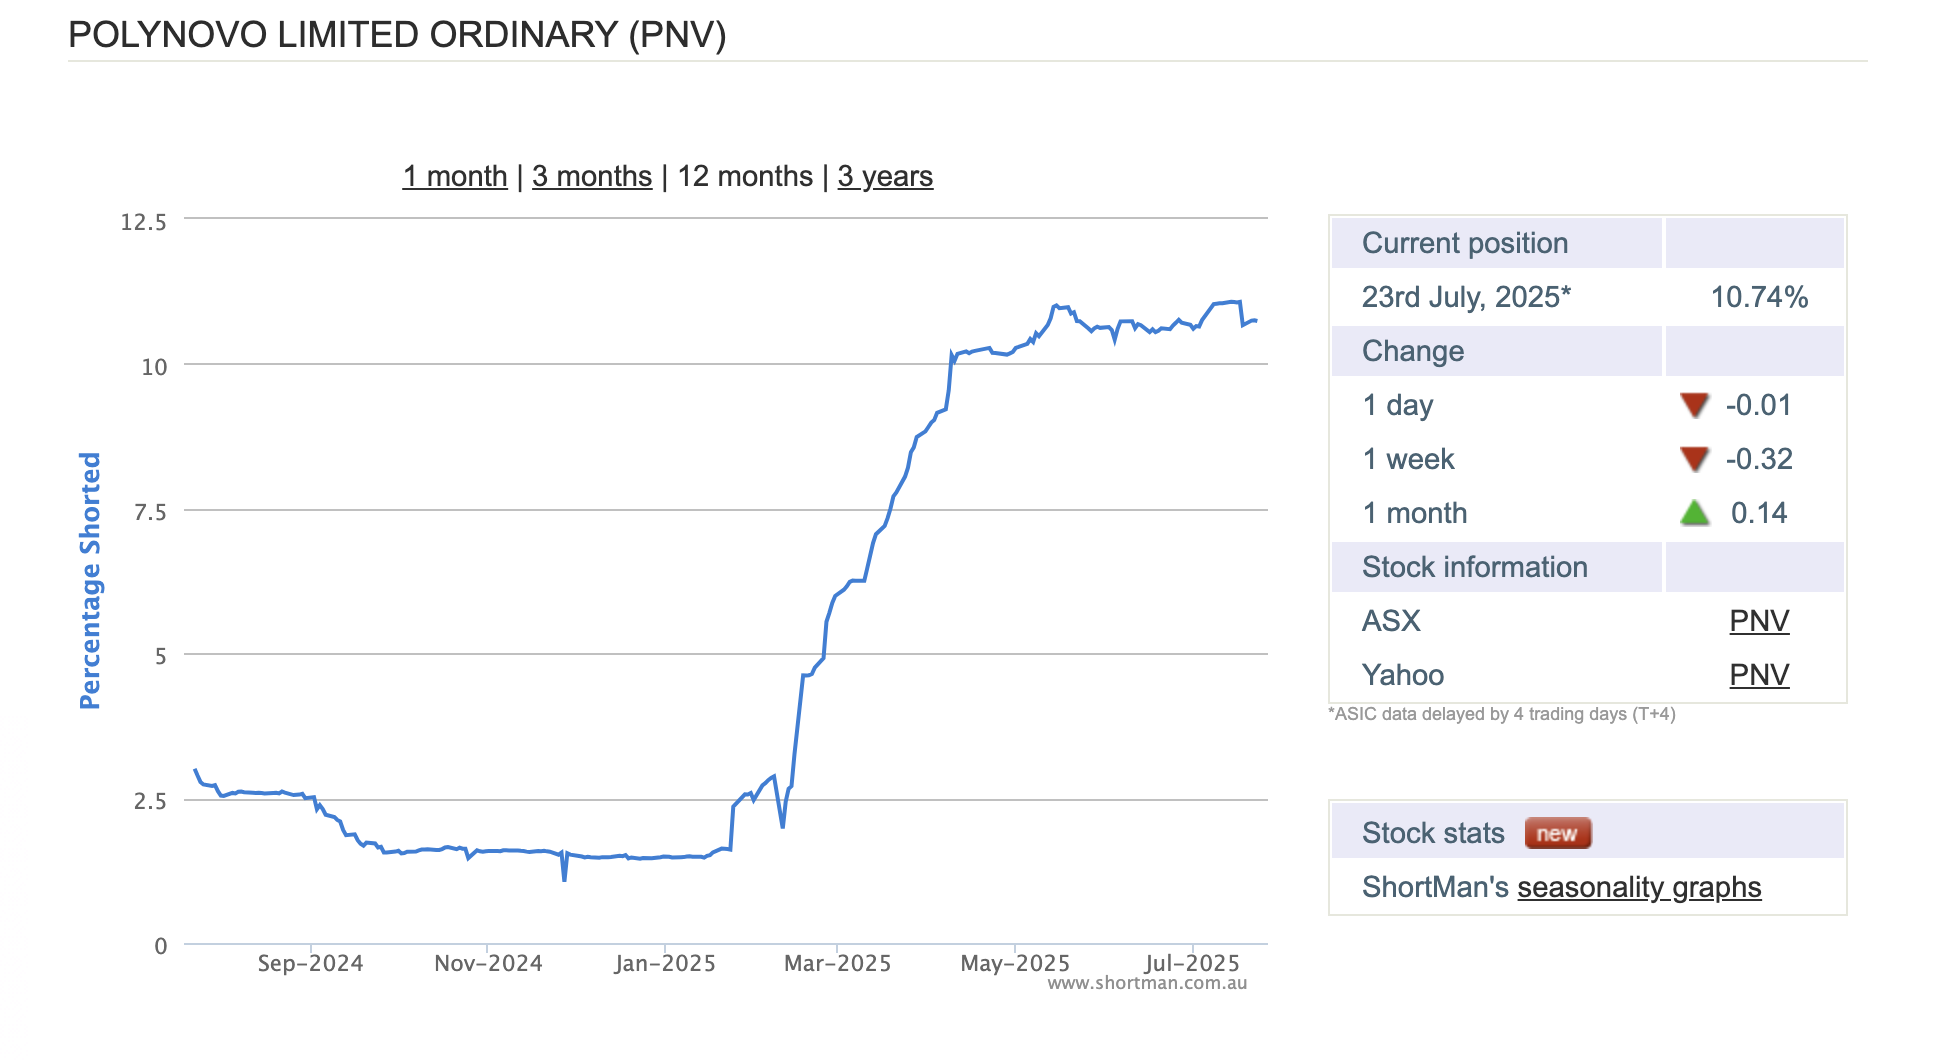Click the Sep-2024 axis label

pyautogui.click(x=310, y=963)
